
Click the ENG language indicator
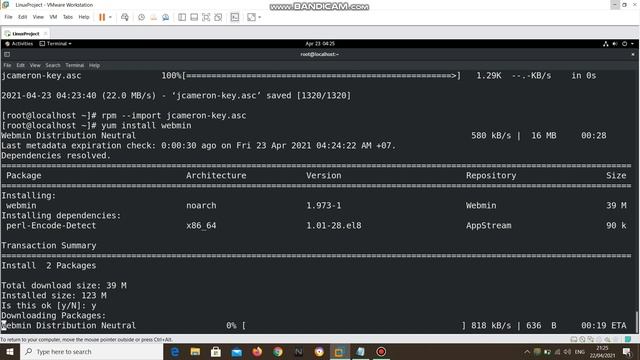click(580, 351)
